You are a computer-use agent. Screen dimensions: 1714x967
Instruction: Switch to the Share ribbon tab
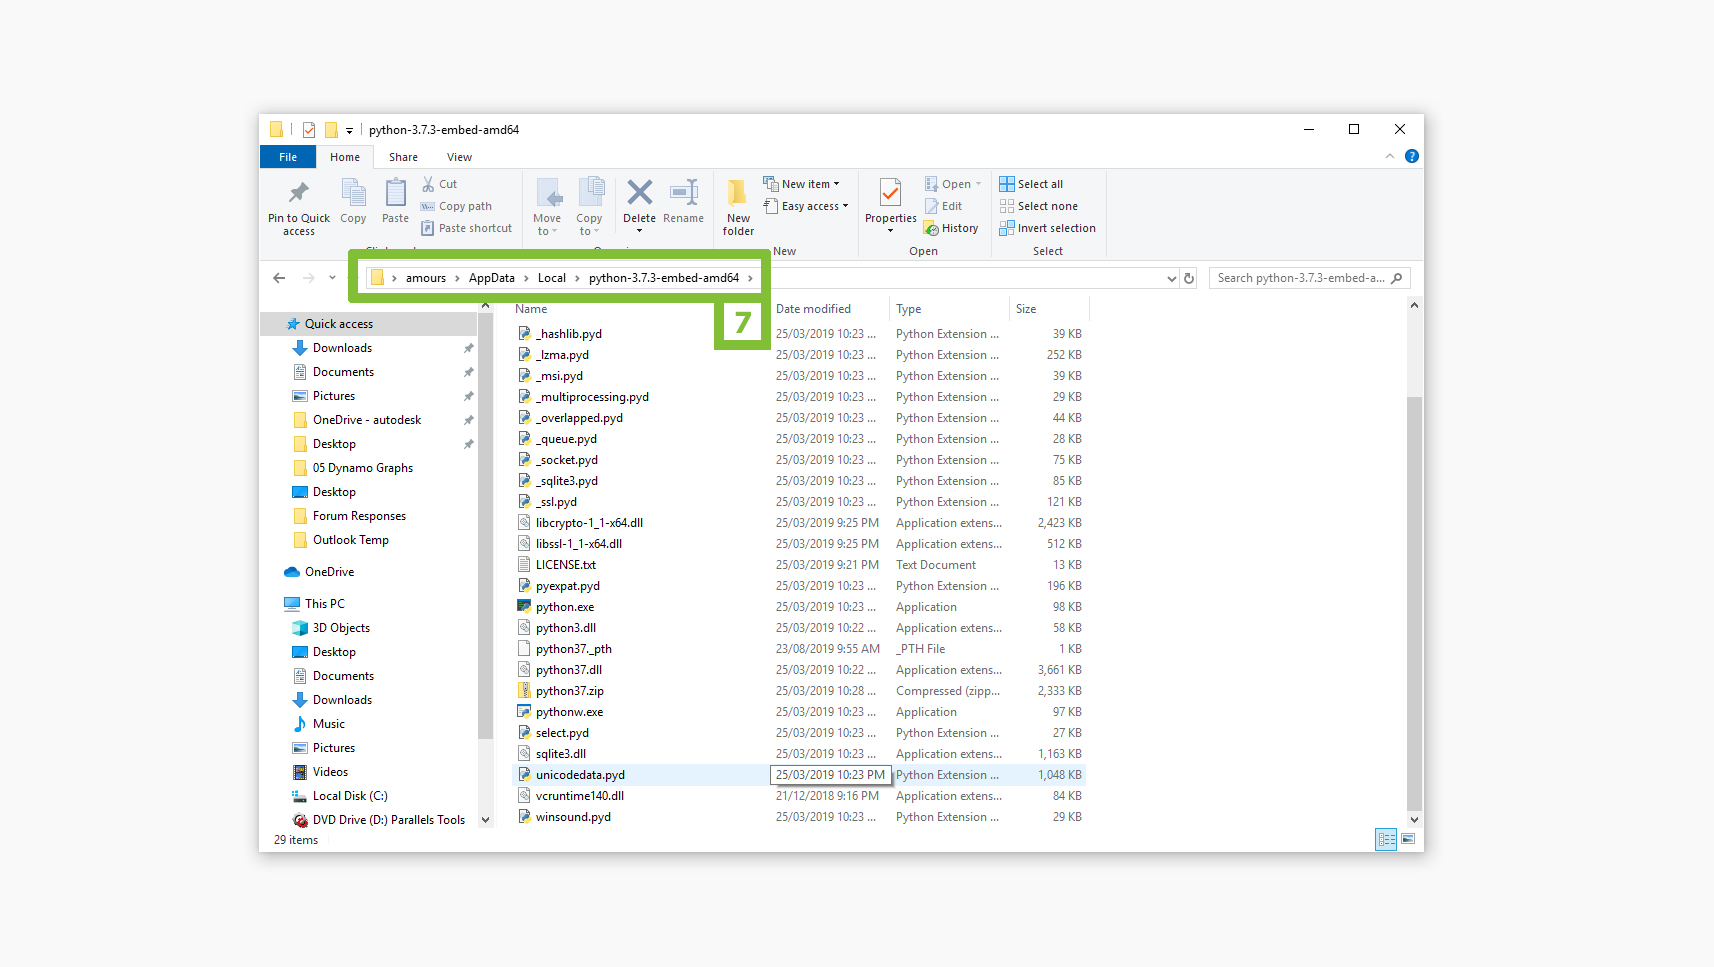(x=403, y=157)
